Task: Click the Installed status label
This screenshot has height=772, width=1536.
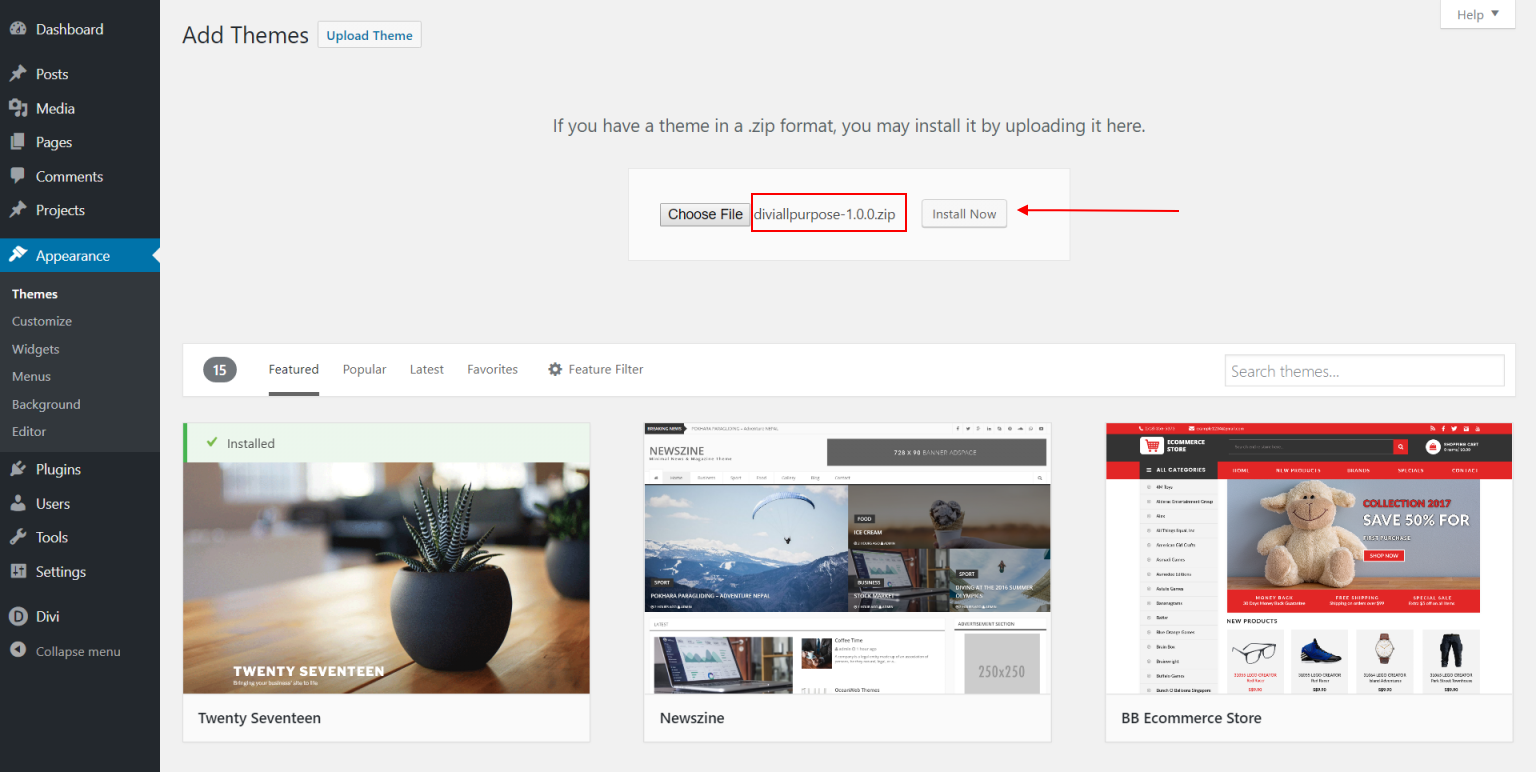Action: (x=250, y=443)
